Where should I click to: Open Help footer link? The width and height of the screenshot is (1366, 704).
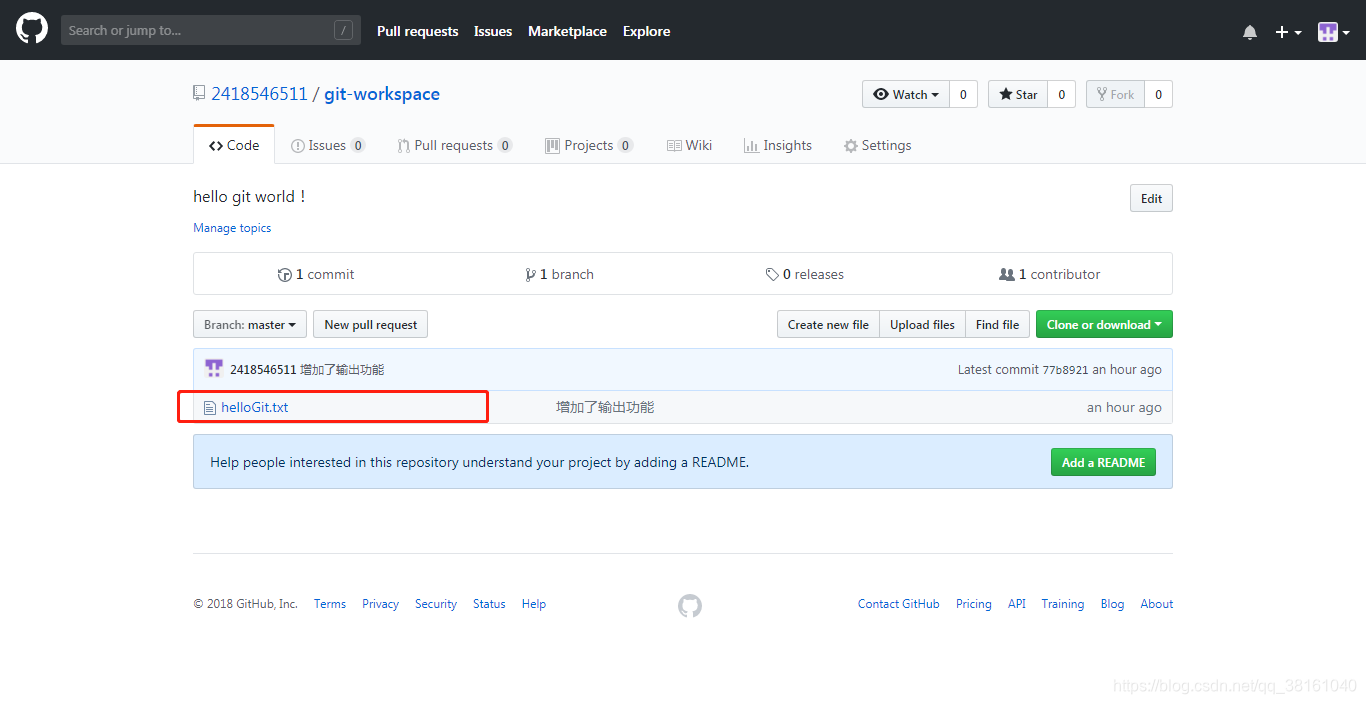click(534, 604)
